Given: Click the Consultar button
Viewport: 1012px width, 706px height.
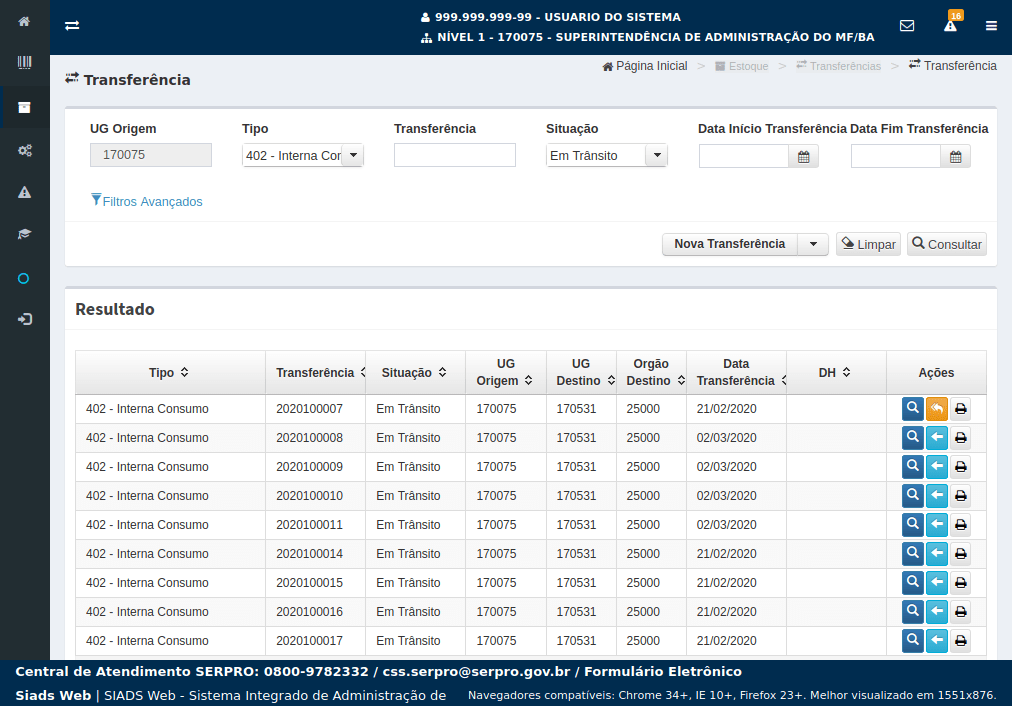Looking at the screenshot, I should pyautogui.click(x=947, y=244).
